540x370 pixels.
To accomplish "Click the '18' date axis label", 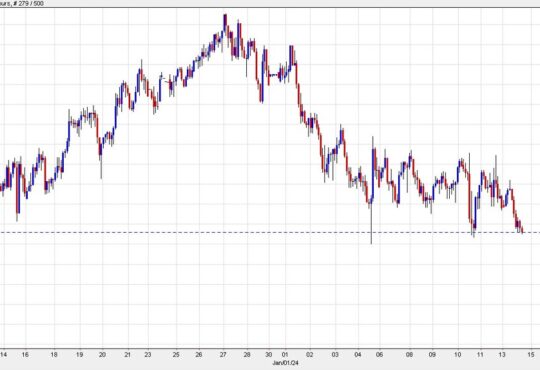I will coord(54,354).
